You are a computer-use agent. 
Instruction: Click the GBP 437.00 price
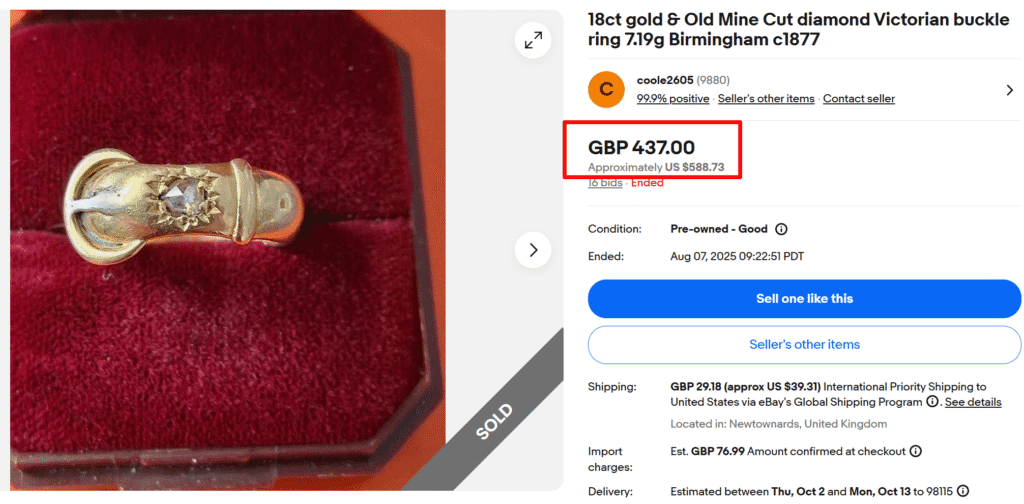pos(641,148)
